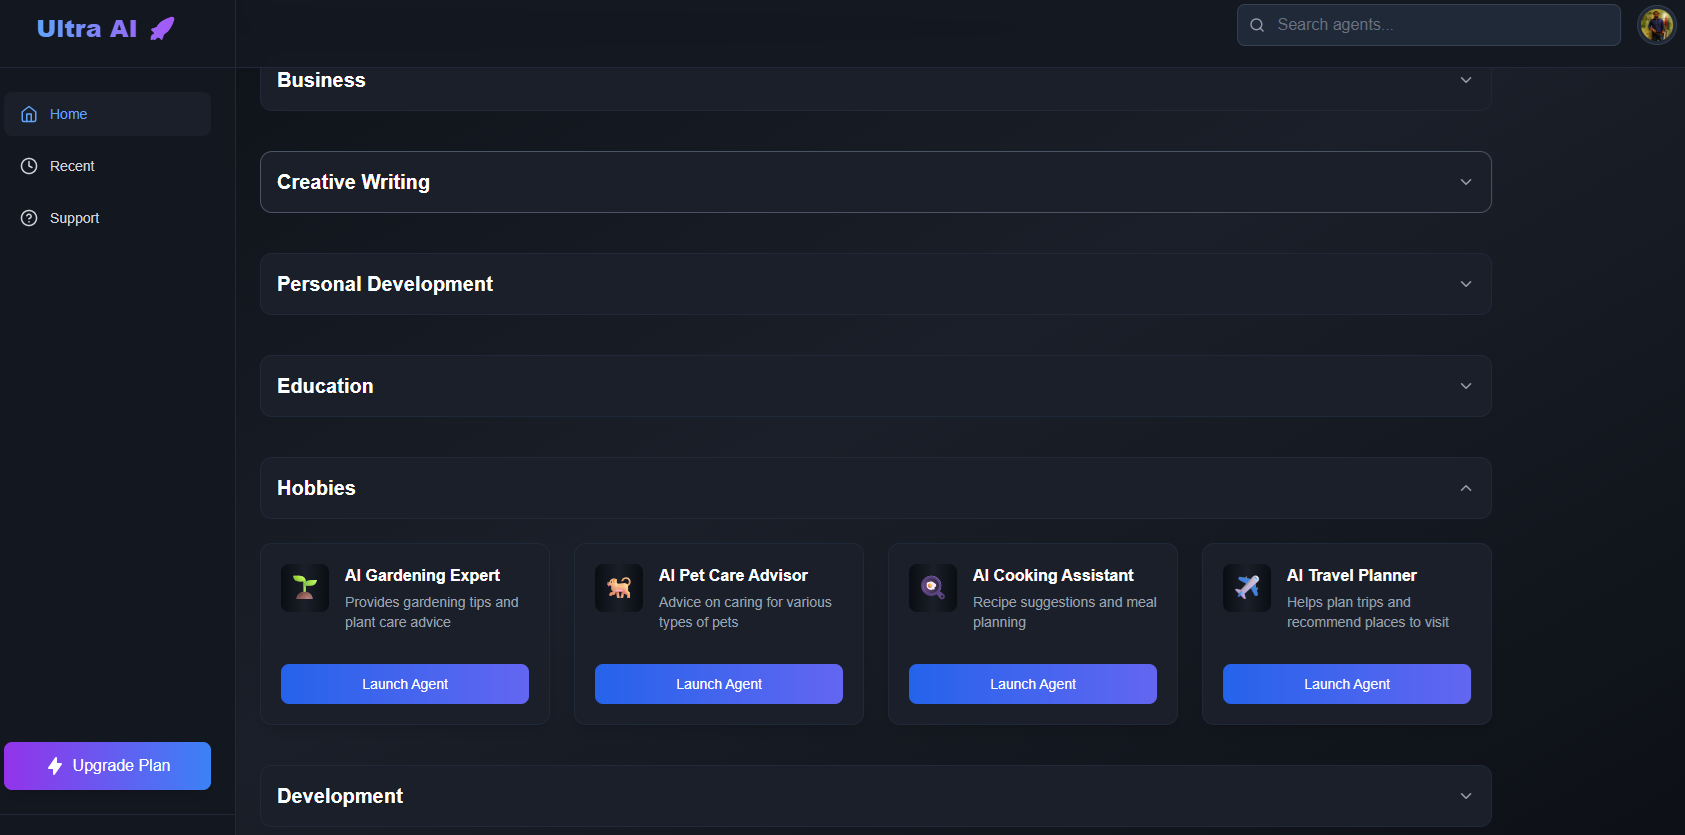Click 'Advice on caring for various types of pets'
This screenshot has width=1685, height=835.
[x=745, y=612]
